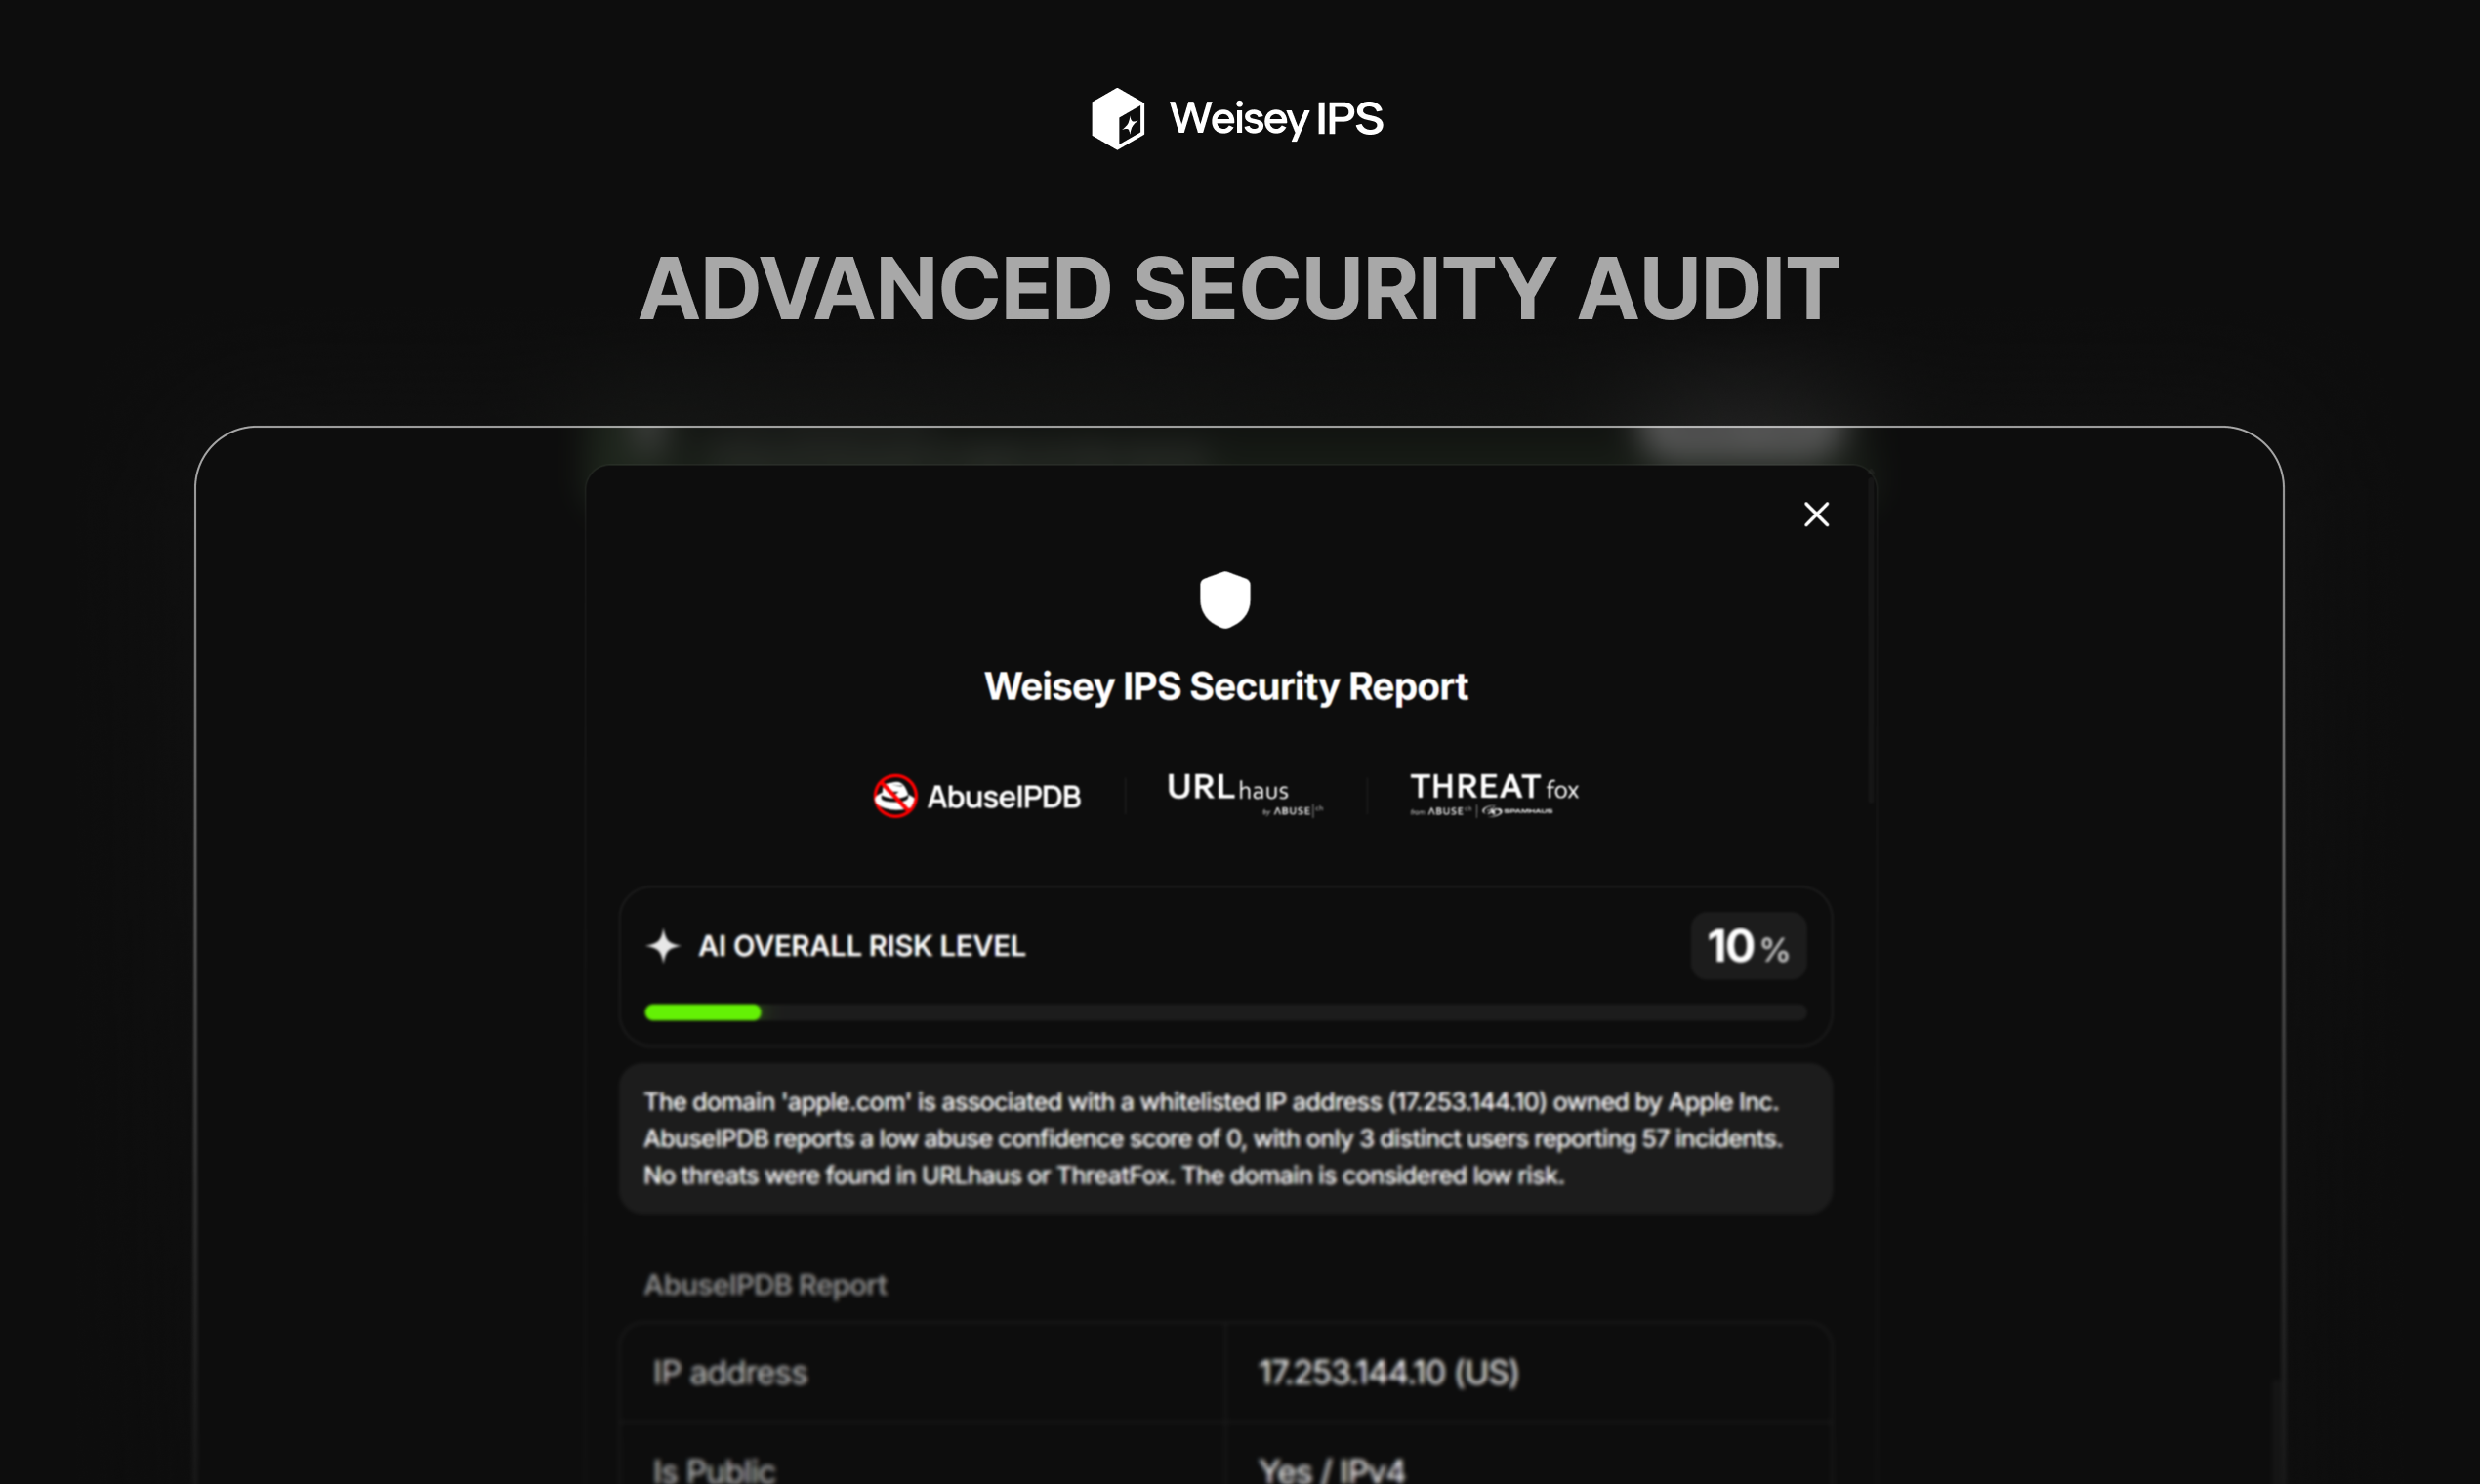Click the THREATfox provider logo

point(1490,788)
